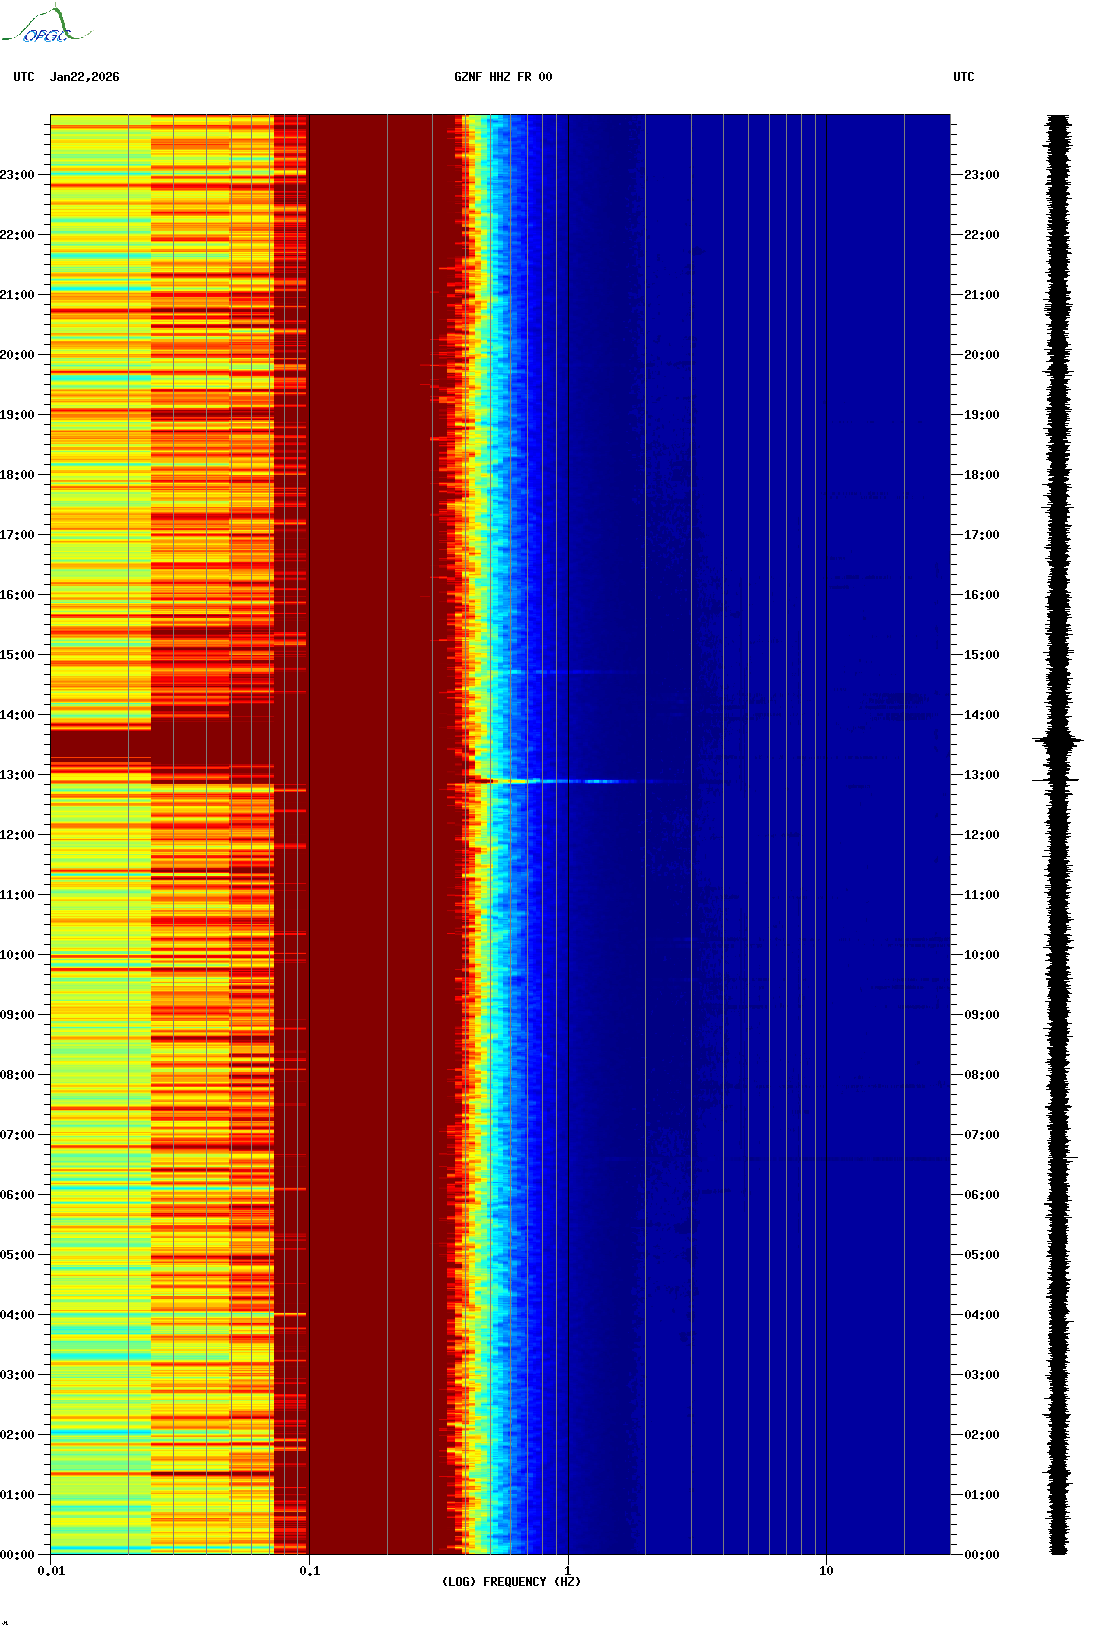The width and height of the screenshot is (1102, 1634).
Task: Click the 0.01 frequency axis label
Action: 51,1571
